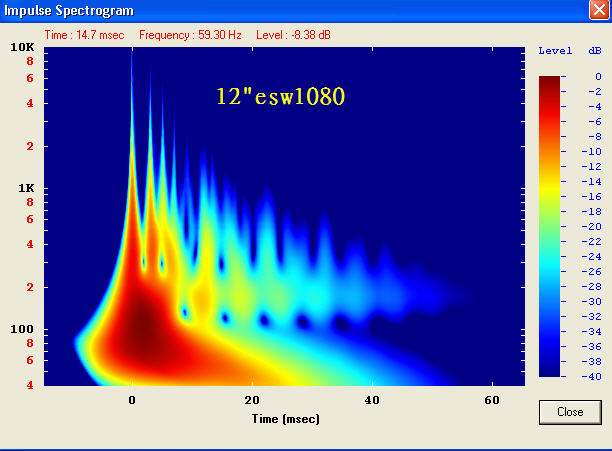Click the 0 time axis label
Viewport: 612px width, 451px height.
[132, 400]
